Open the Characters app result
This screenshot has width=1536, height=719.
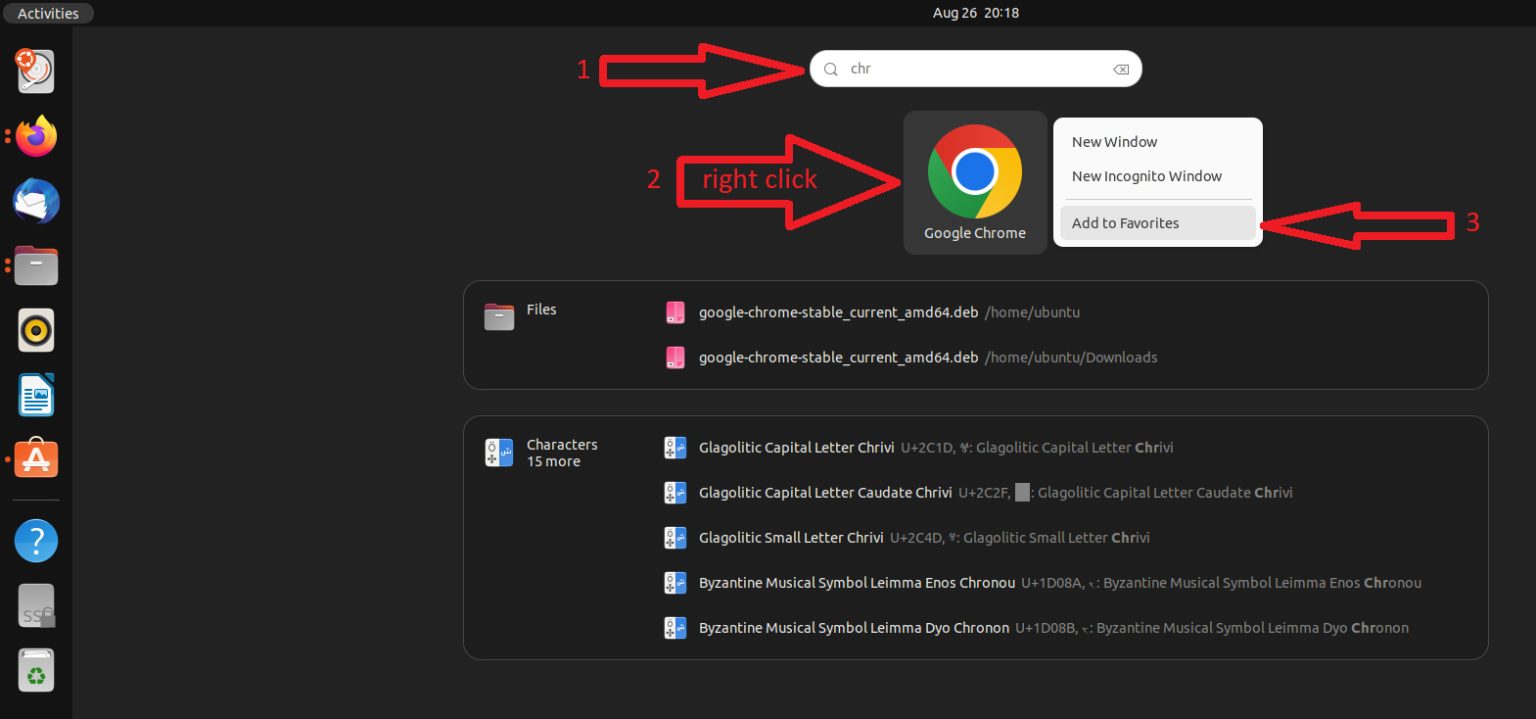tap(561, 447)
